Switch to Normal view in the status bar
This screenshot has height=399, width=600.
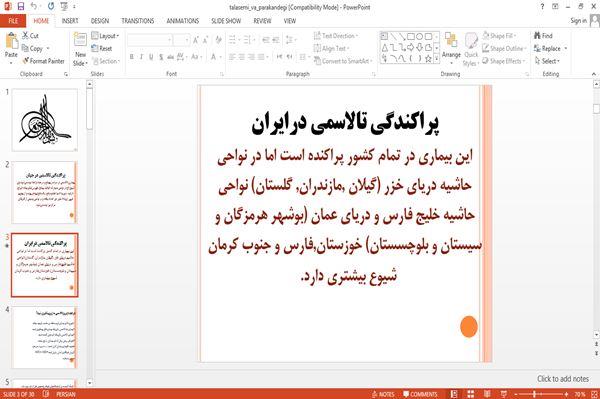(454, 394)
